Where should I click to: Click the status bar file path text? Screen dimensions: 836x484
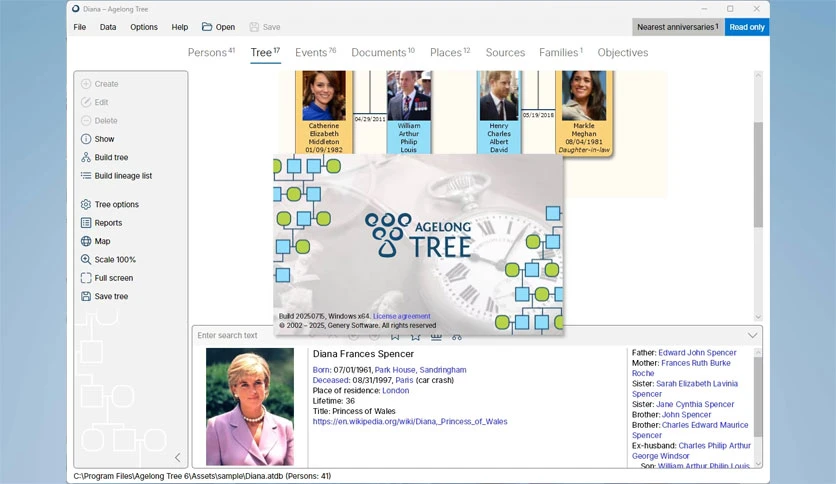202,476
